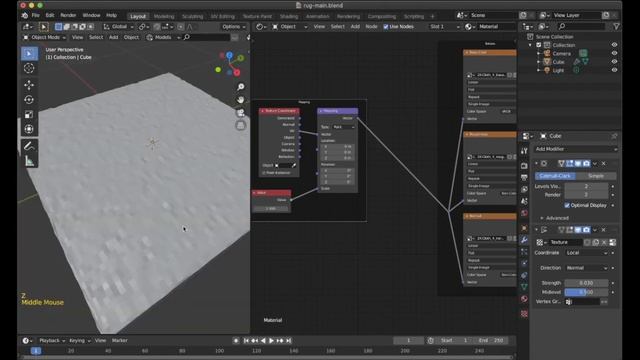Toggle Subdivision modifier render camera icon
Viewport: 640px width, 360px height.
[587, 163]
